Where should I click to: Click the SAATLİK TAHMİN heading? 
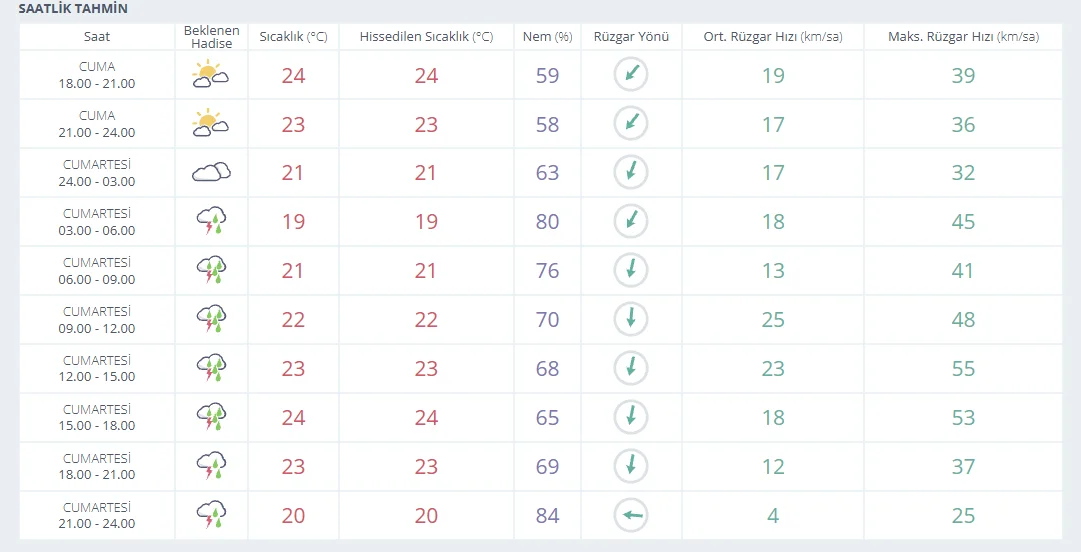(73, 9)
